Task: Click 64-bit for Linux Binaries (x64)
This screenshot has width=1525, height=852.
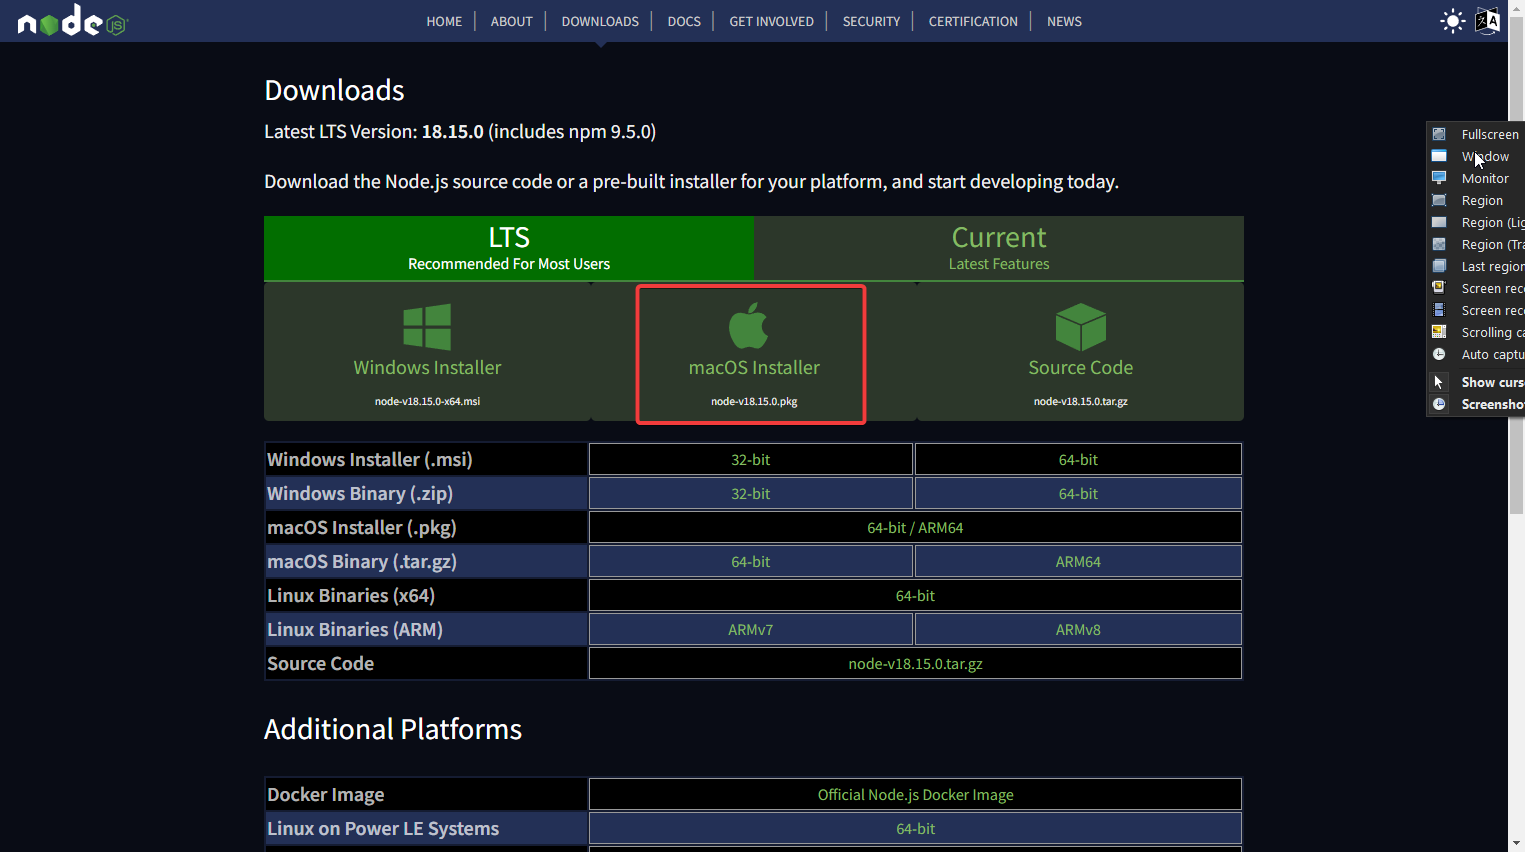Action: click(x=915, y=595)
